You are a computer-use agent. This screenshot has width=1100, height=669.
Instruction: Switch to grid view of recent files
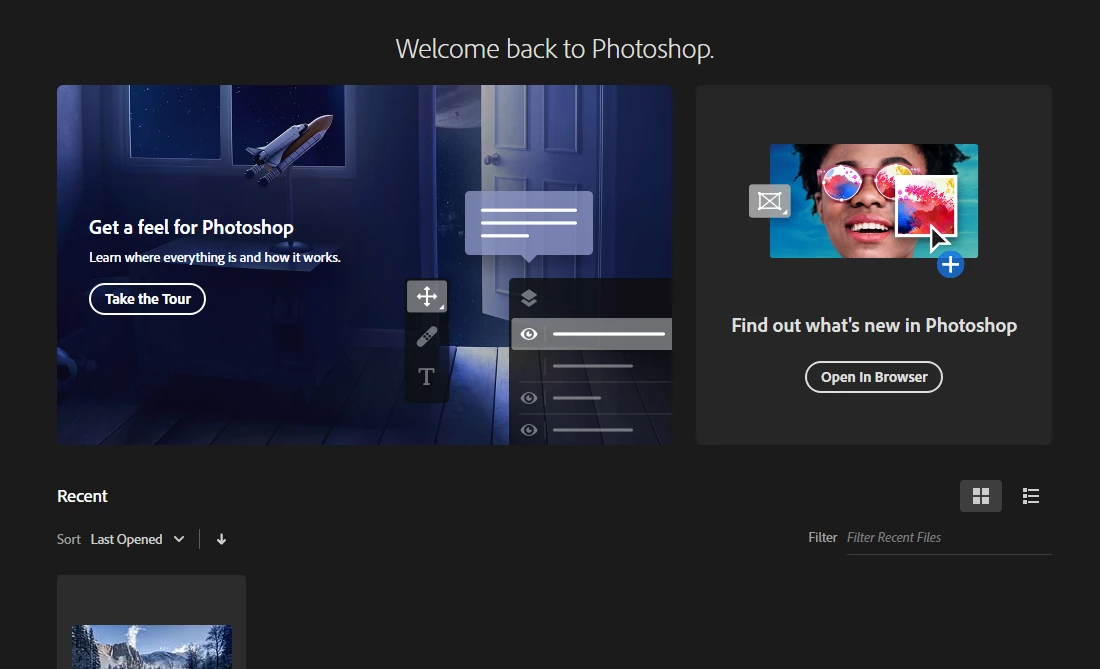coord(981,496)
